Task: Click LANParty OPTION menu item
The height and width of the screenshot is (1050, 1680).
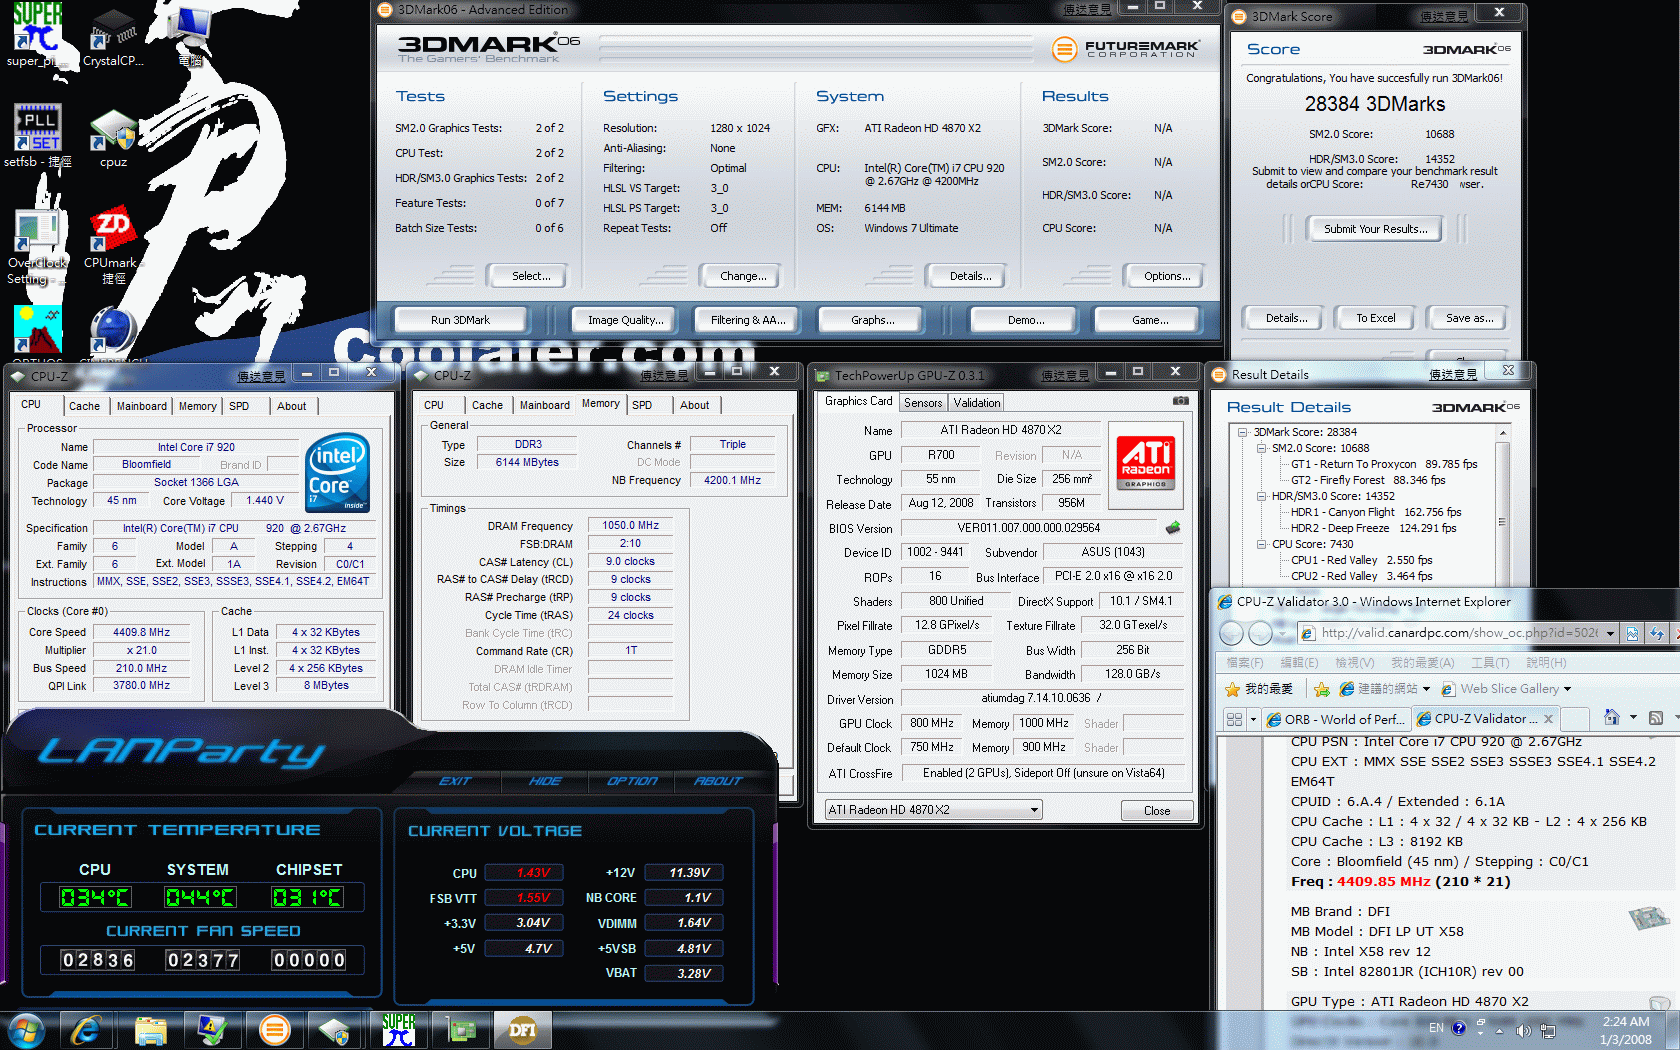Action: tap(632, 781)
